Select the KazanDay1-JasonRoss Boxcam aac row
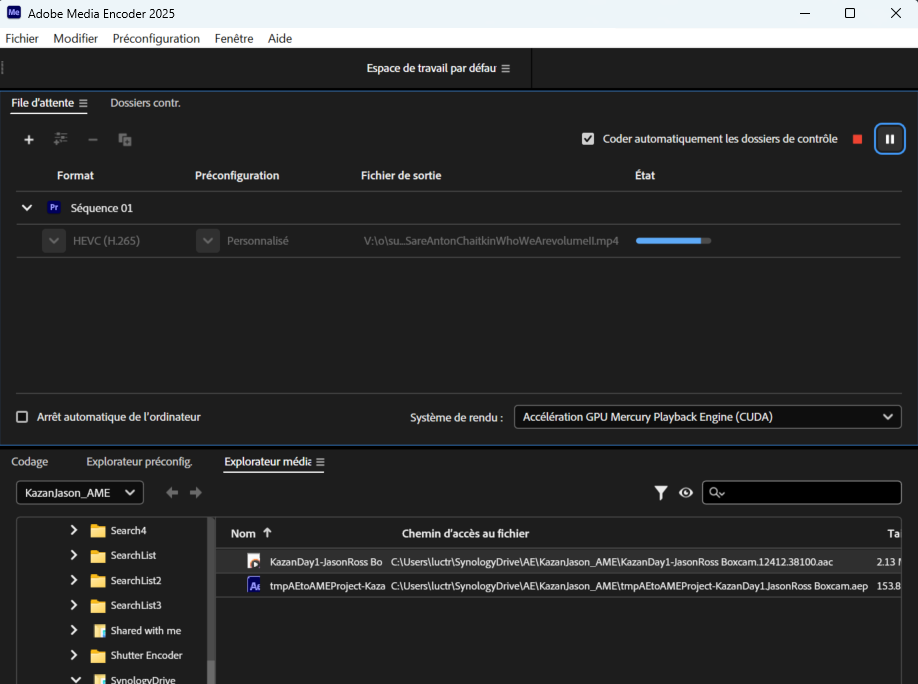The image size is (918, 684). 559,562
